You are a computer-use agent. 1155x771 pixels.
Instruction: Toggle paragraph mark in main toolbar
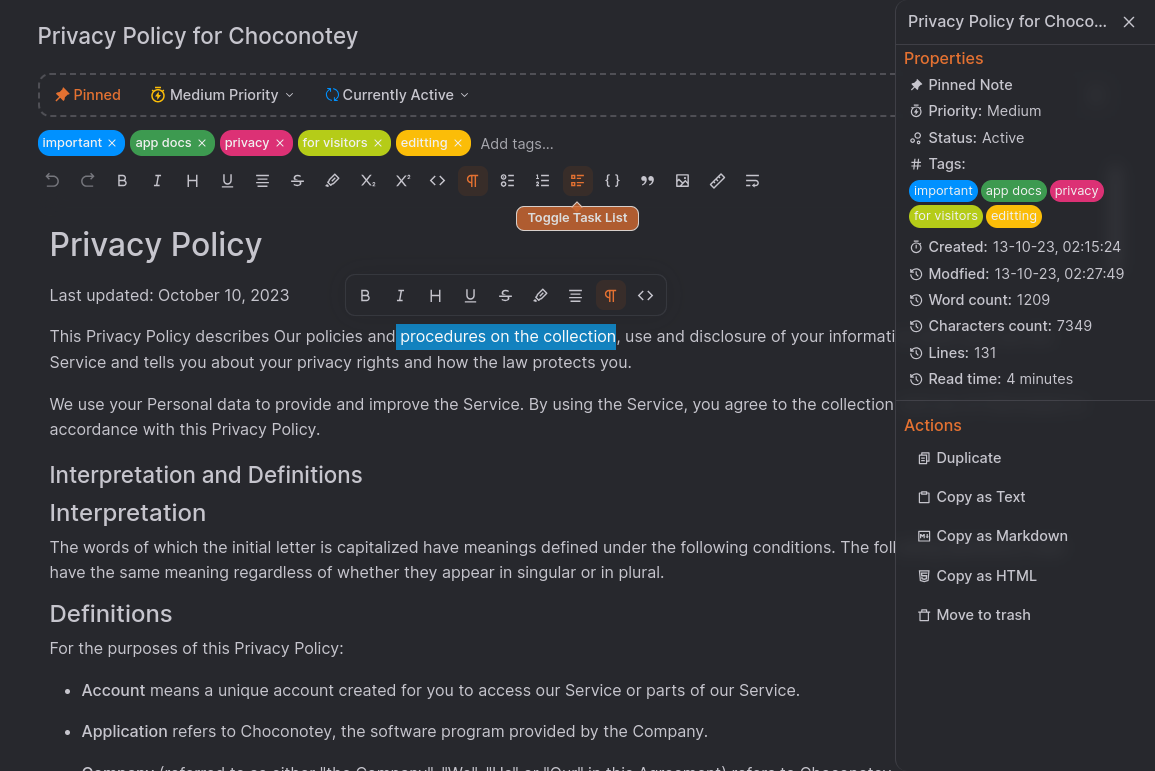click(472, 180)
